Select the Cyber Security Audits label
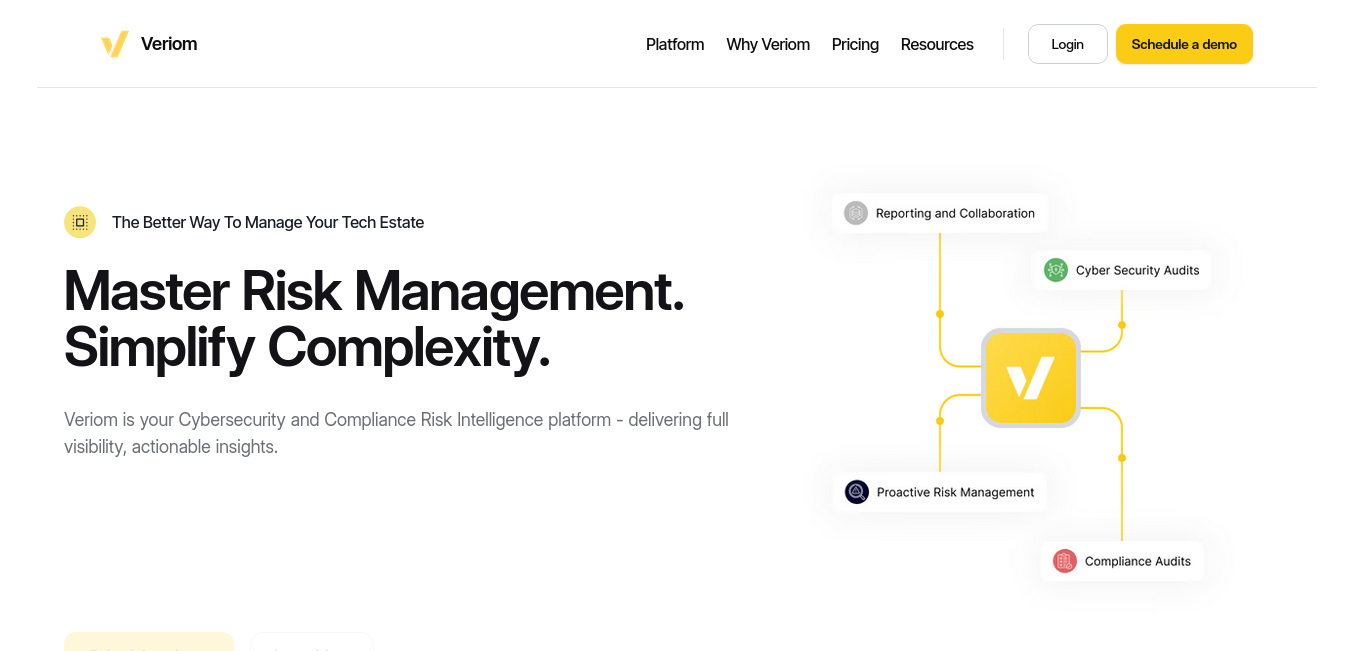 pyautogui.click(x=1138, y=270)
